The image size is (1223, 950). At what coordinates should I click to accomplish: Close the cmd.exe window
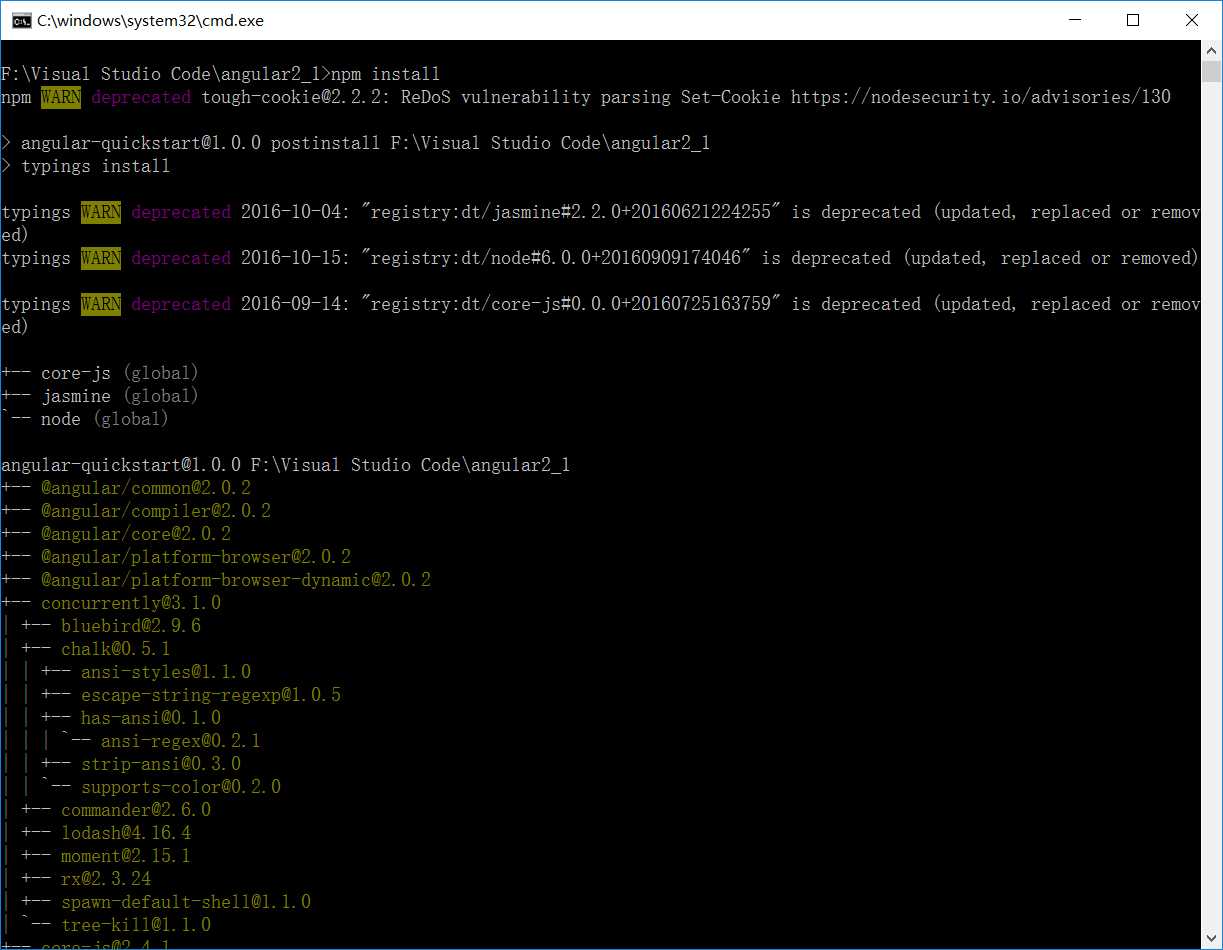(1192, 20)
